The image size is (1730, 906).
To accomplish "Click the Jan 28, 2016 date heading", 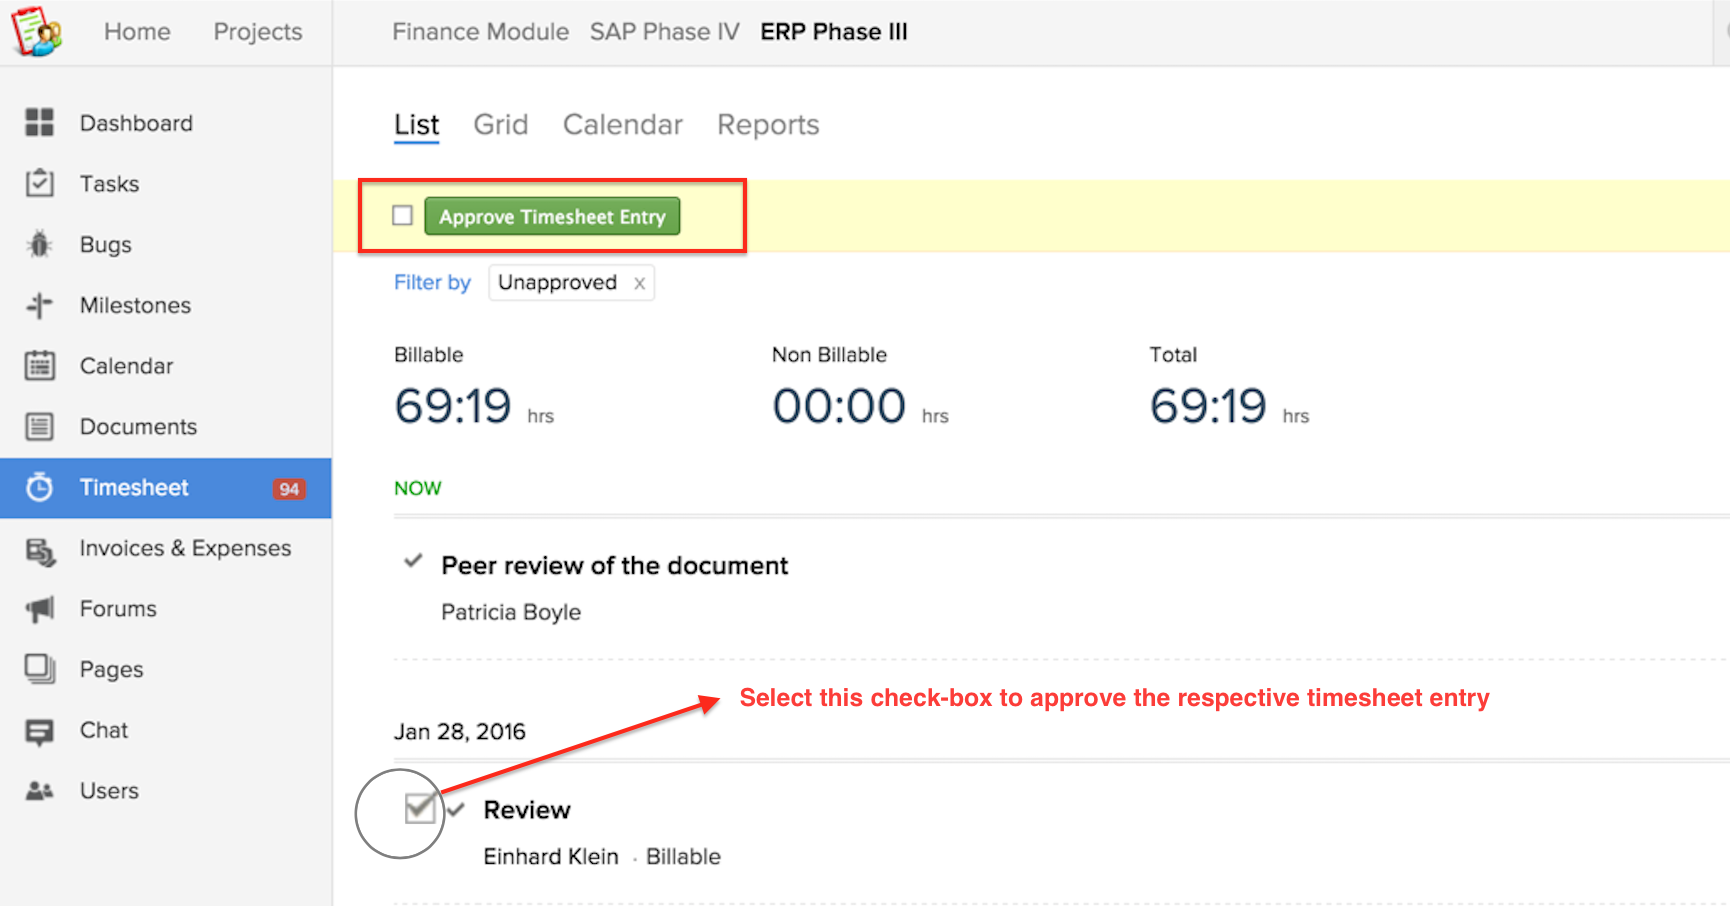I will [x=459, y=732].
